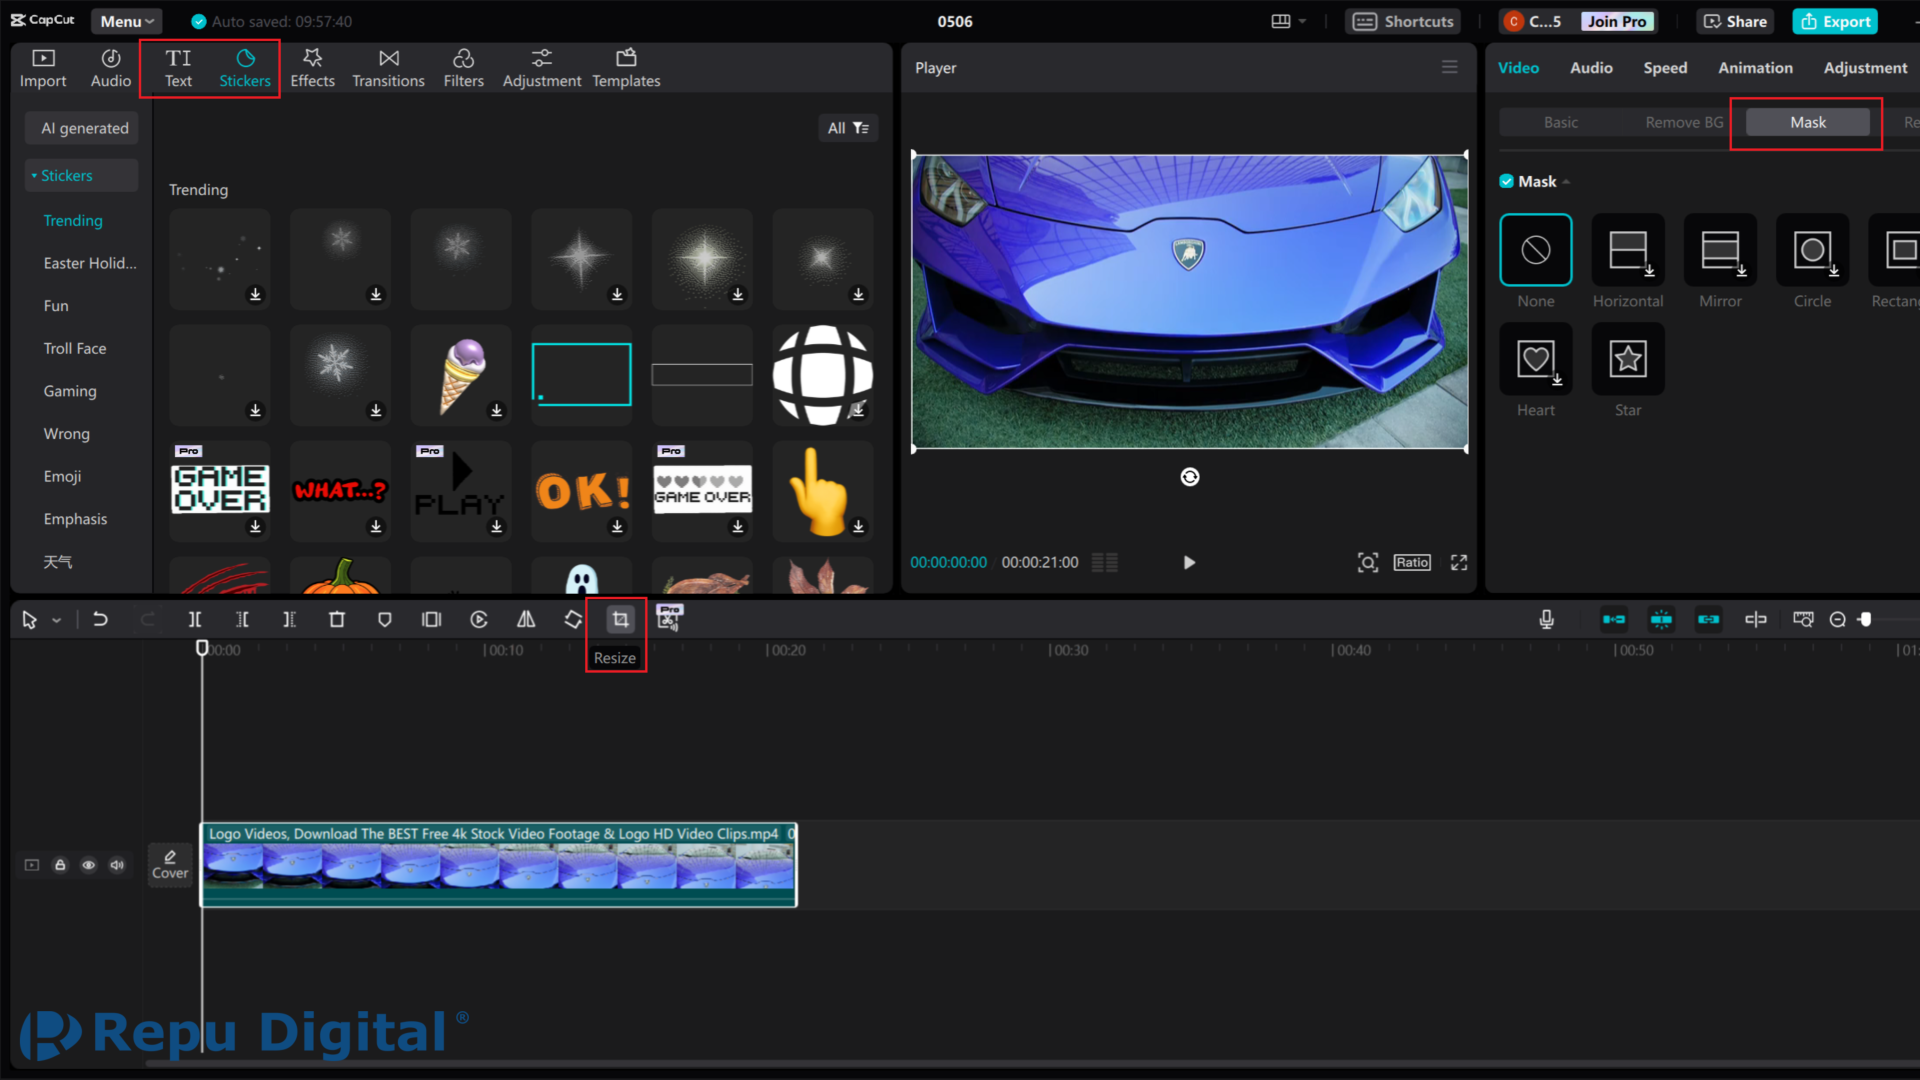Toggle track lock icon on video track
The height and width of the screenshot is (1080, 1920).
pyautogui.click(x=60, y=865)
